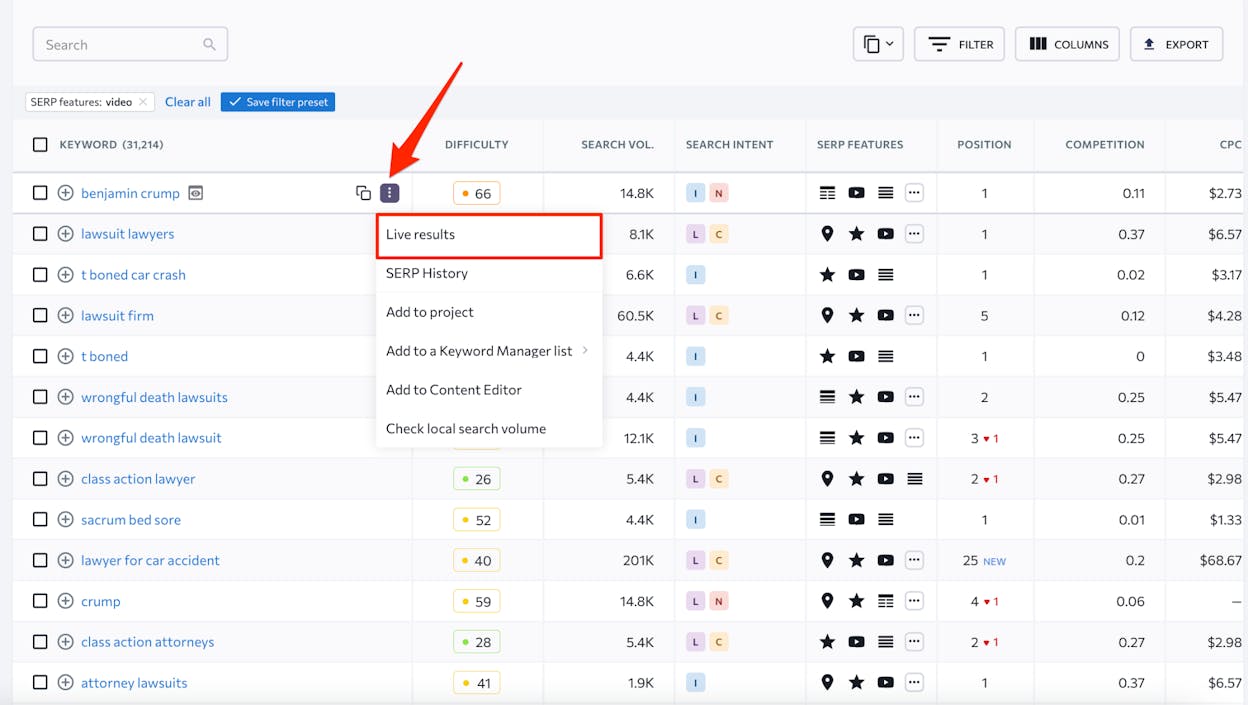
Task: Open the benjamin crump keyword link
Action: [x=130, y=193]
